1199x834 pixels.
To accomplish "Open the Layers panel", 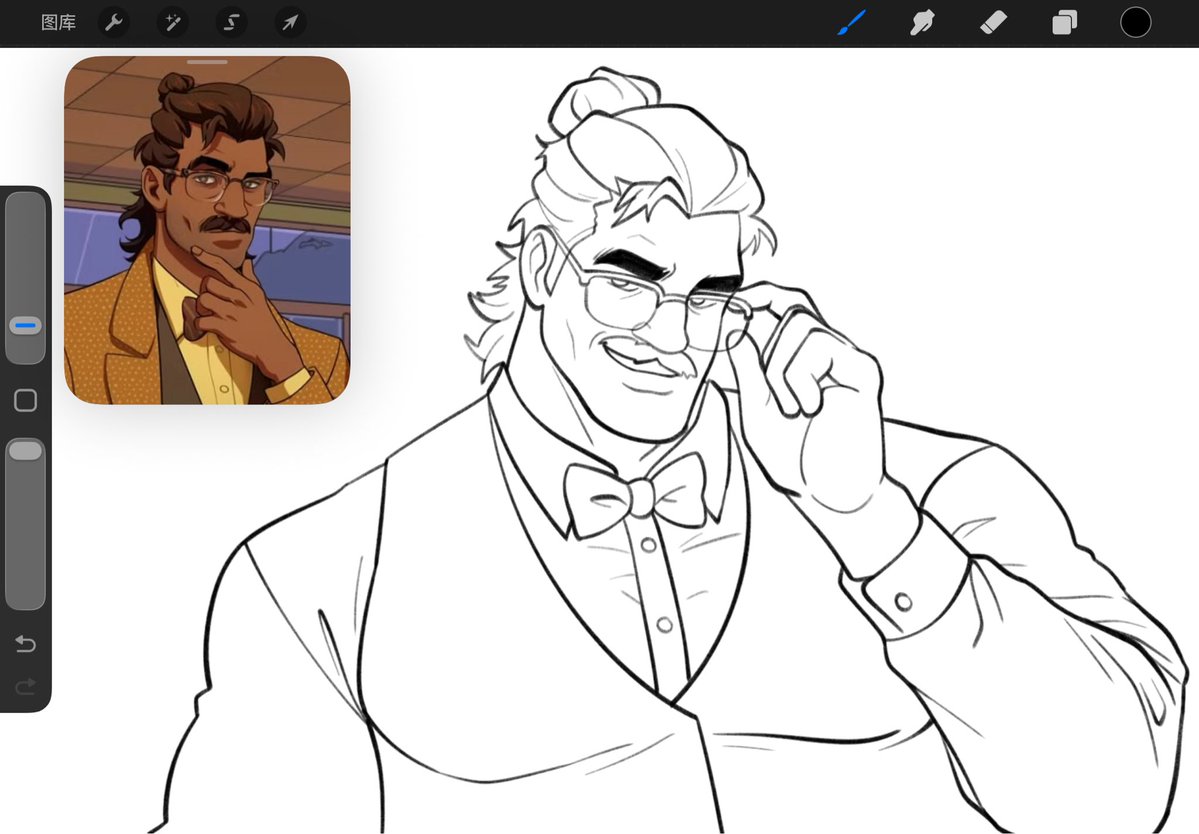I will [x=1064, y=23].
